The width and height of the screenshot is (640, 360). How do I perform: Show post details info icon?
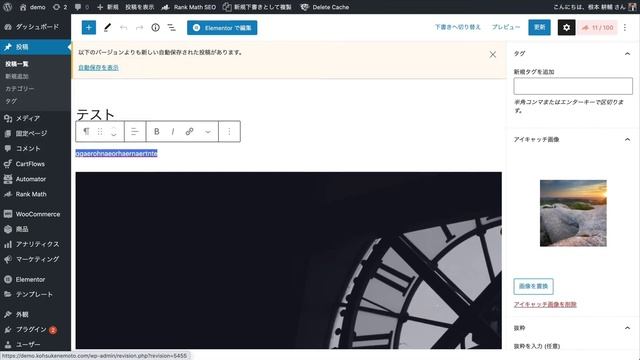[156, 27]
